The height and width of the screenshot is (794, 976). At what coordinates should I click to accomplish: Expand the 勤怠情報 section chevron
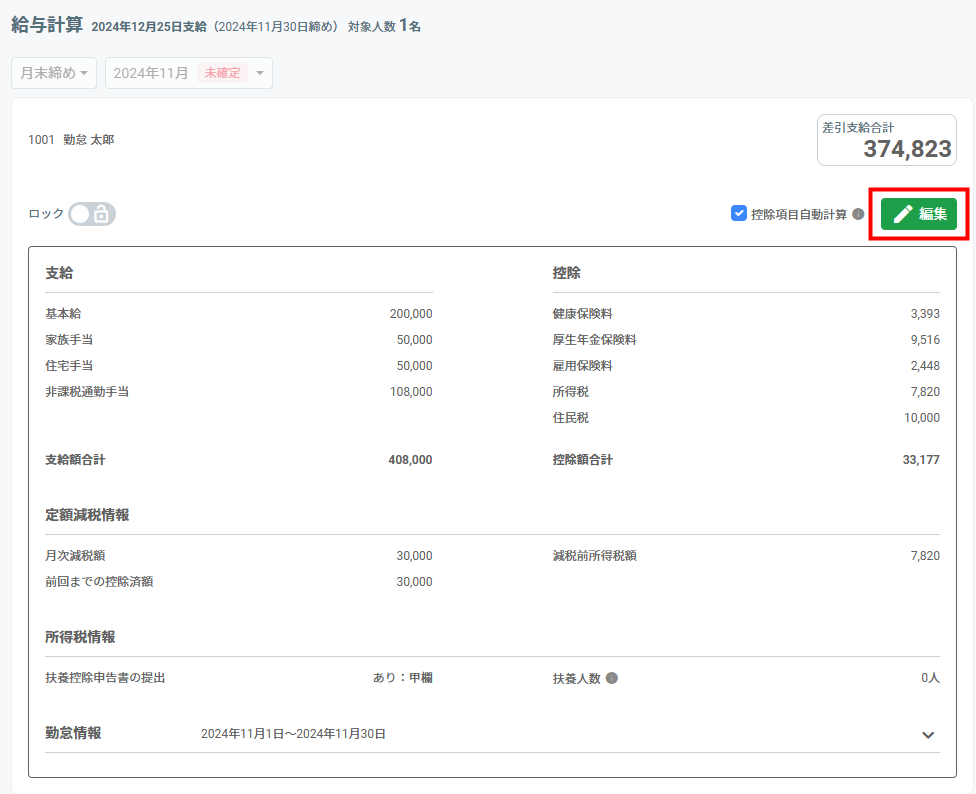coord(927,735)
